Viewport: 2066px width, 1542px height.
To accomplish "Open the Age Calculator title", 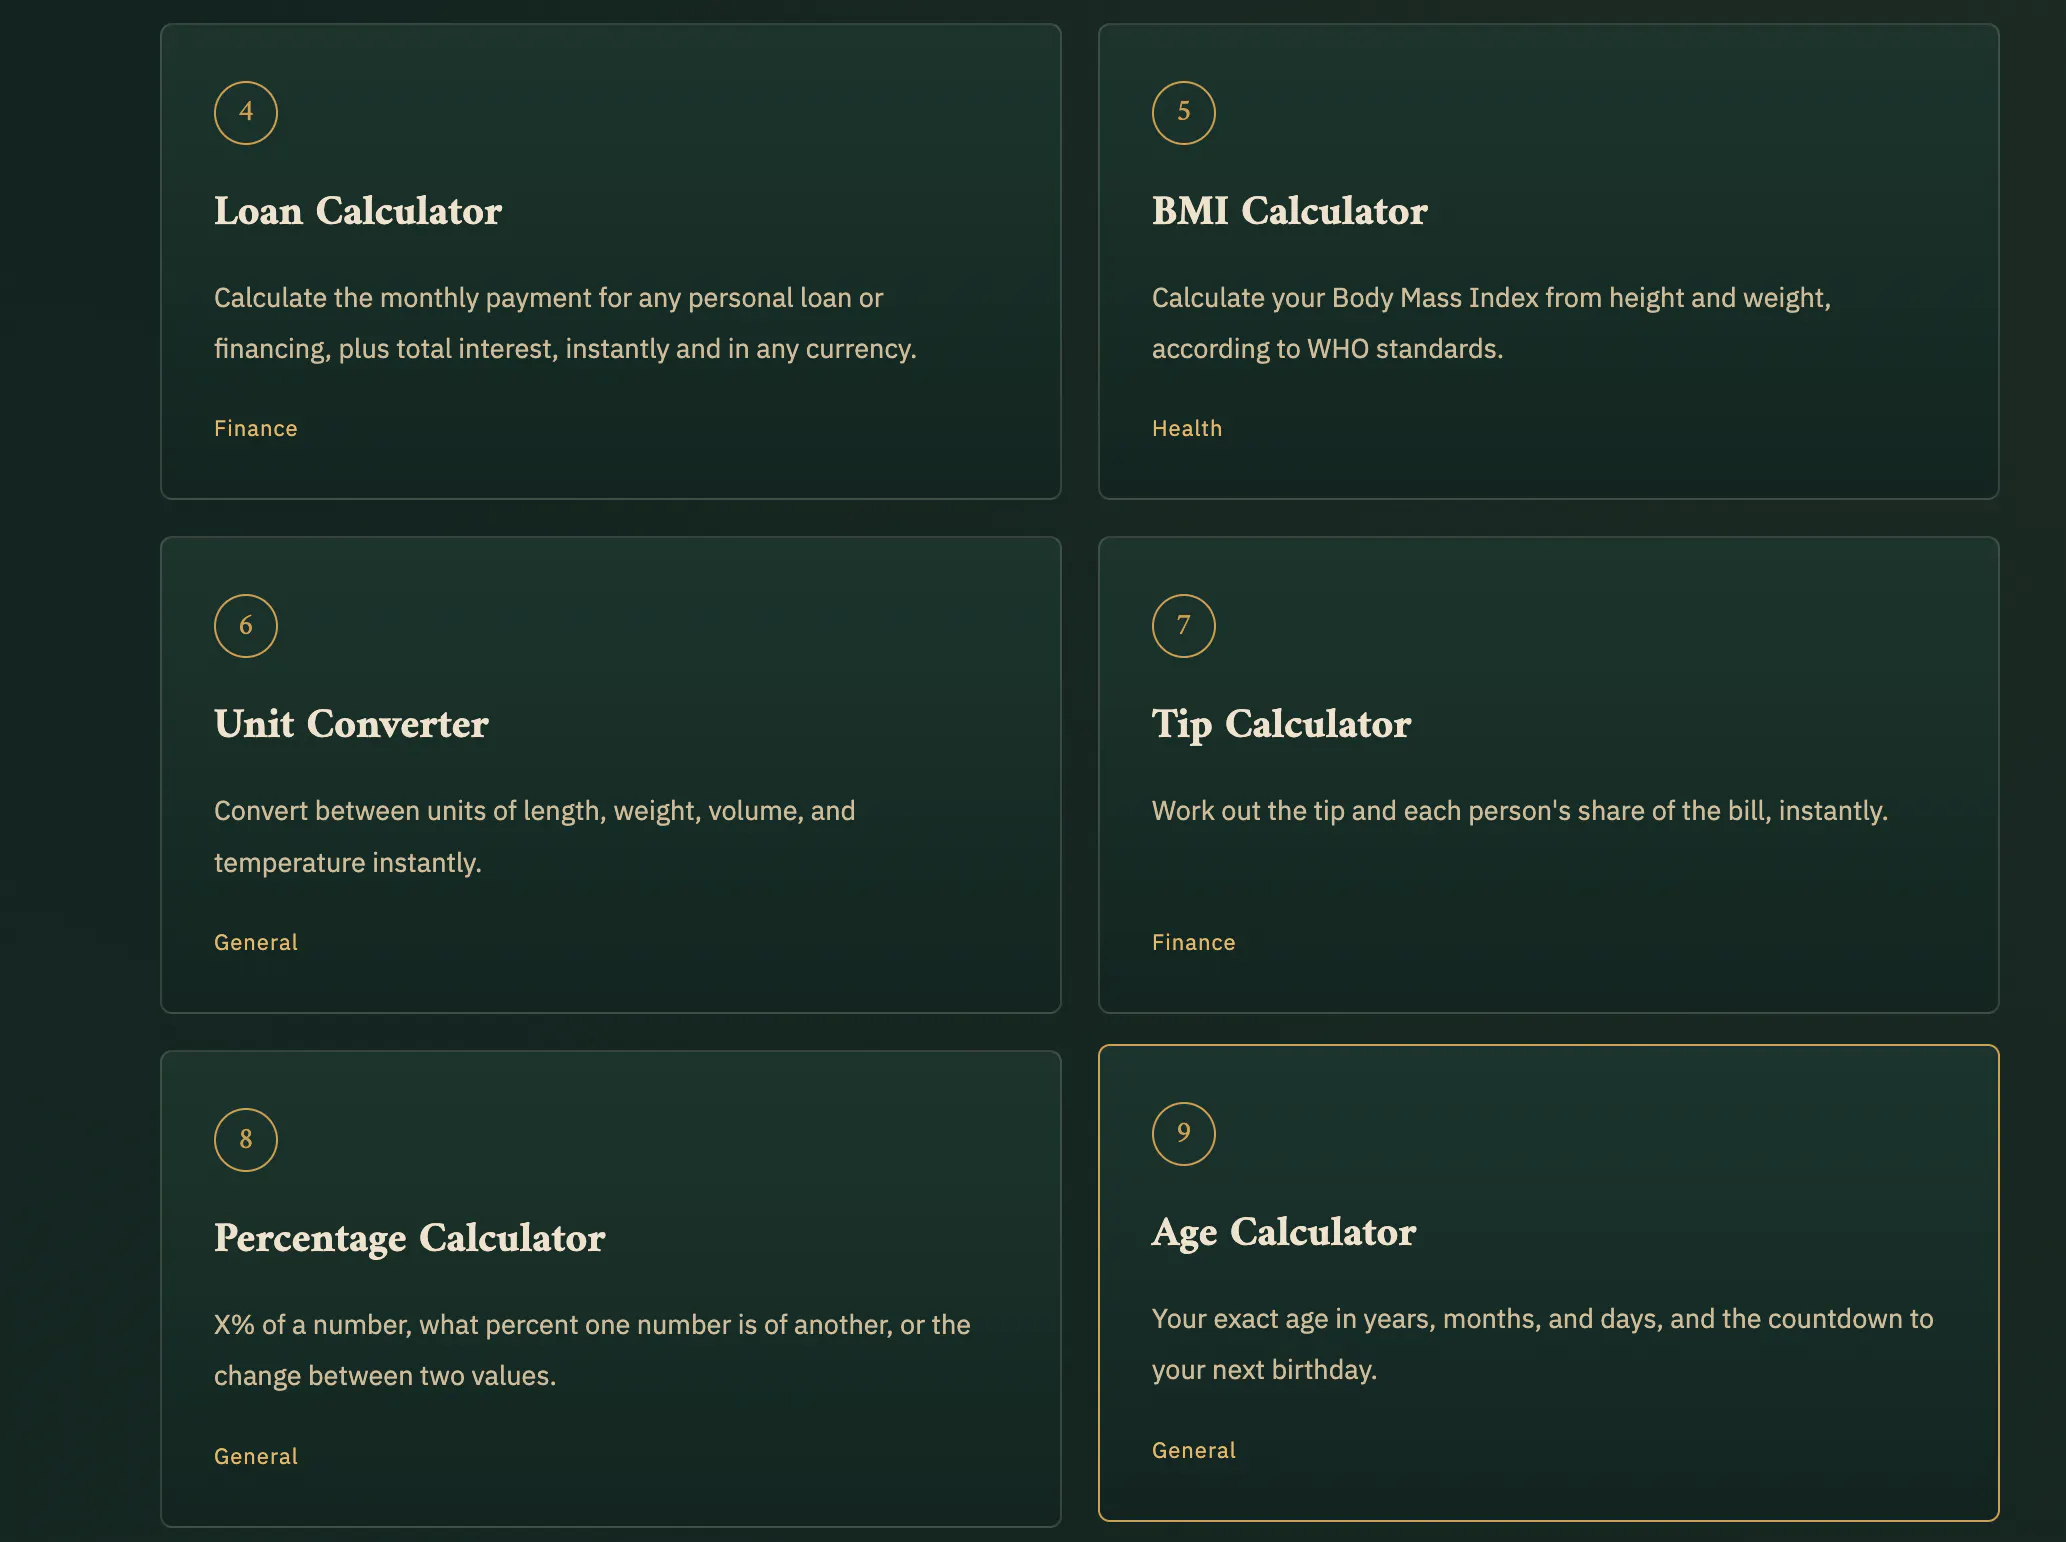I will click(1284, 1233).
